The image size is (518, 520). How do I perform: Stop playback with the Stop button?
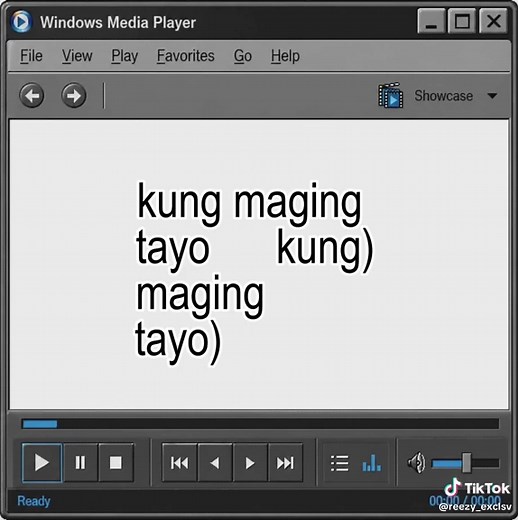pyautogui.click(x=116, y=463)
